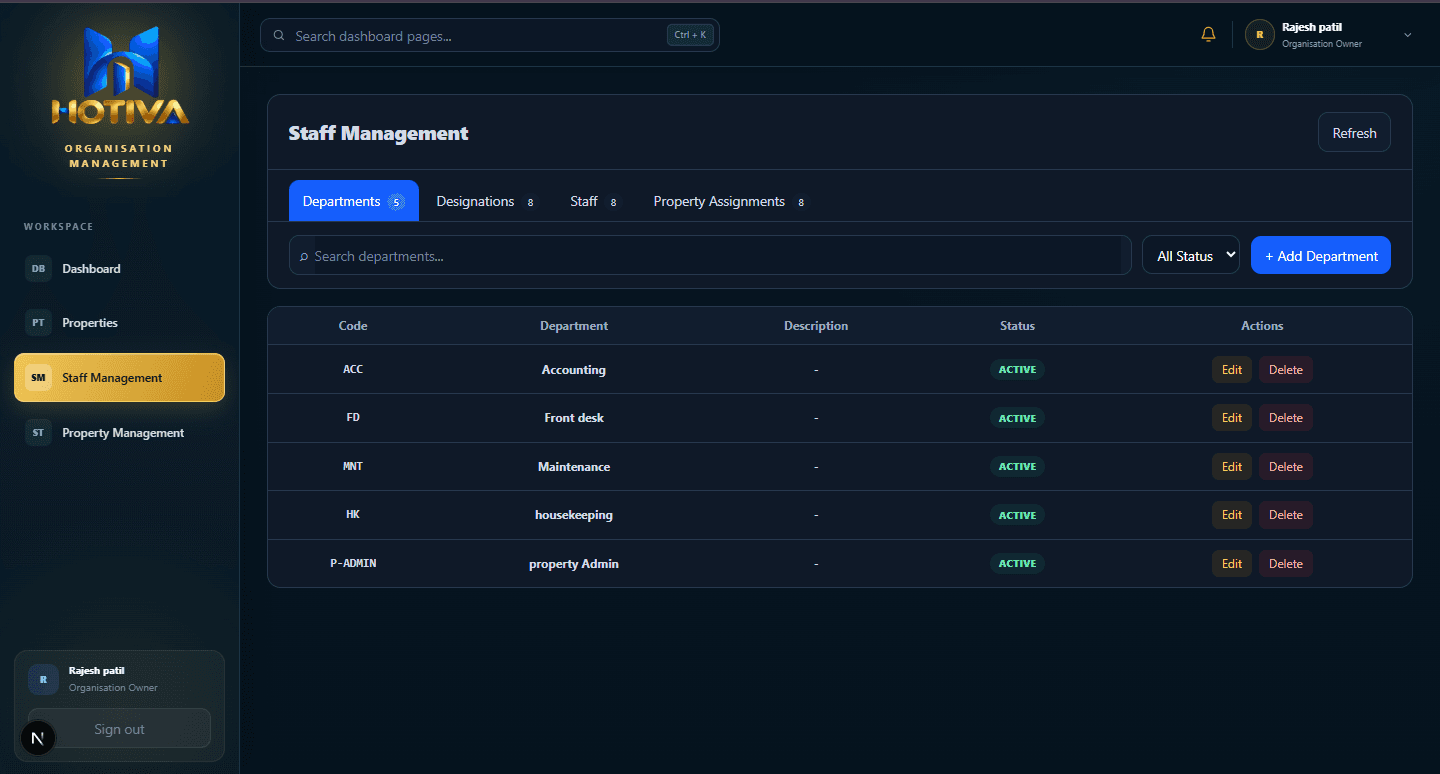Focus the Search dashboard pages field
1440x774 pixels.
490,36
